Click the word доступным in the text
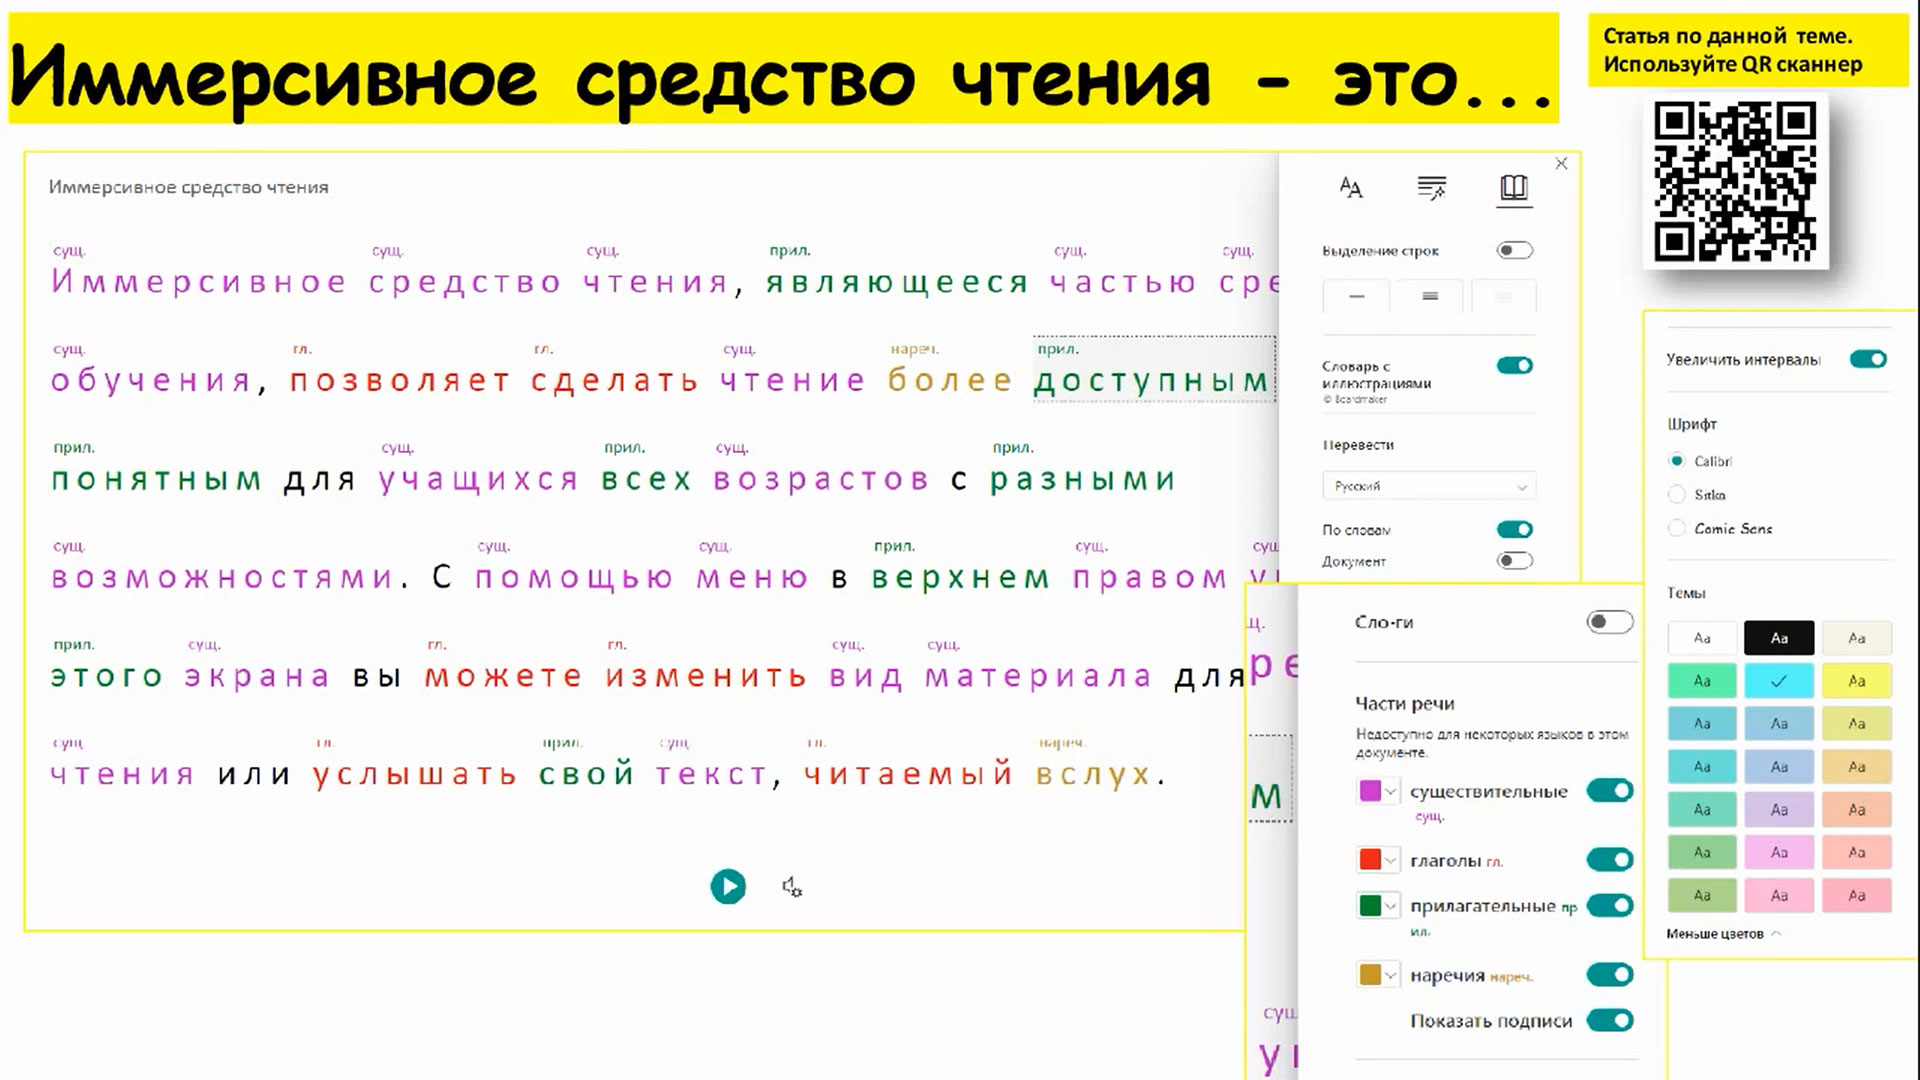Viewport: 1920px width, 1080px height. (1151, 381)
